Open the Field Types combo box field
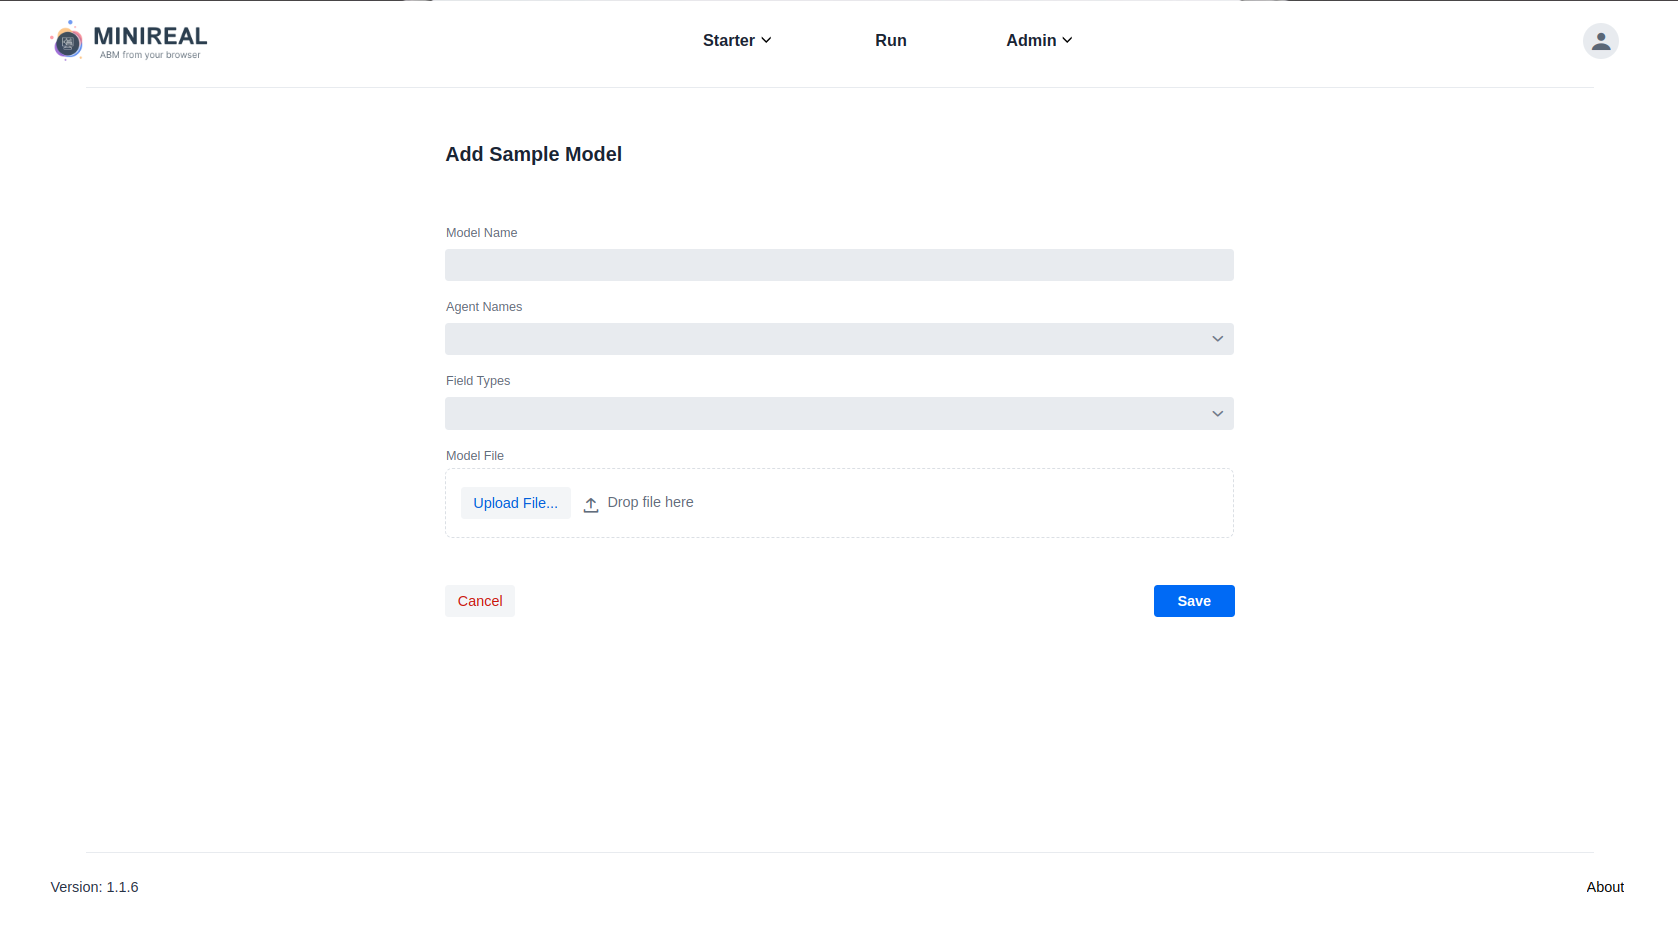The width and height of the screenshot is (1678, 928). (839, 414)
